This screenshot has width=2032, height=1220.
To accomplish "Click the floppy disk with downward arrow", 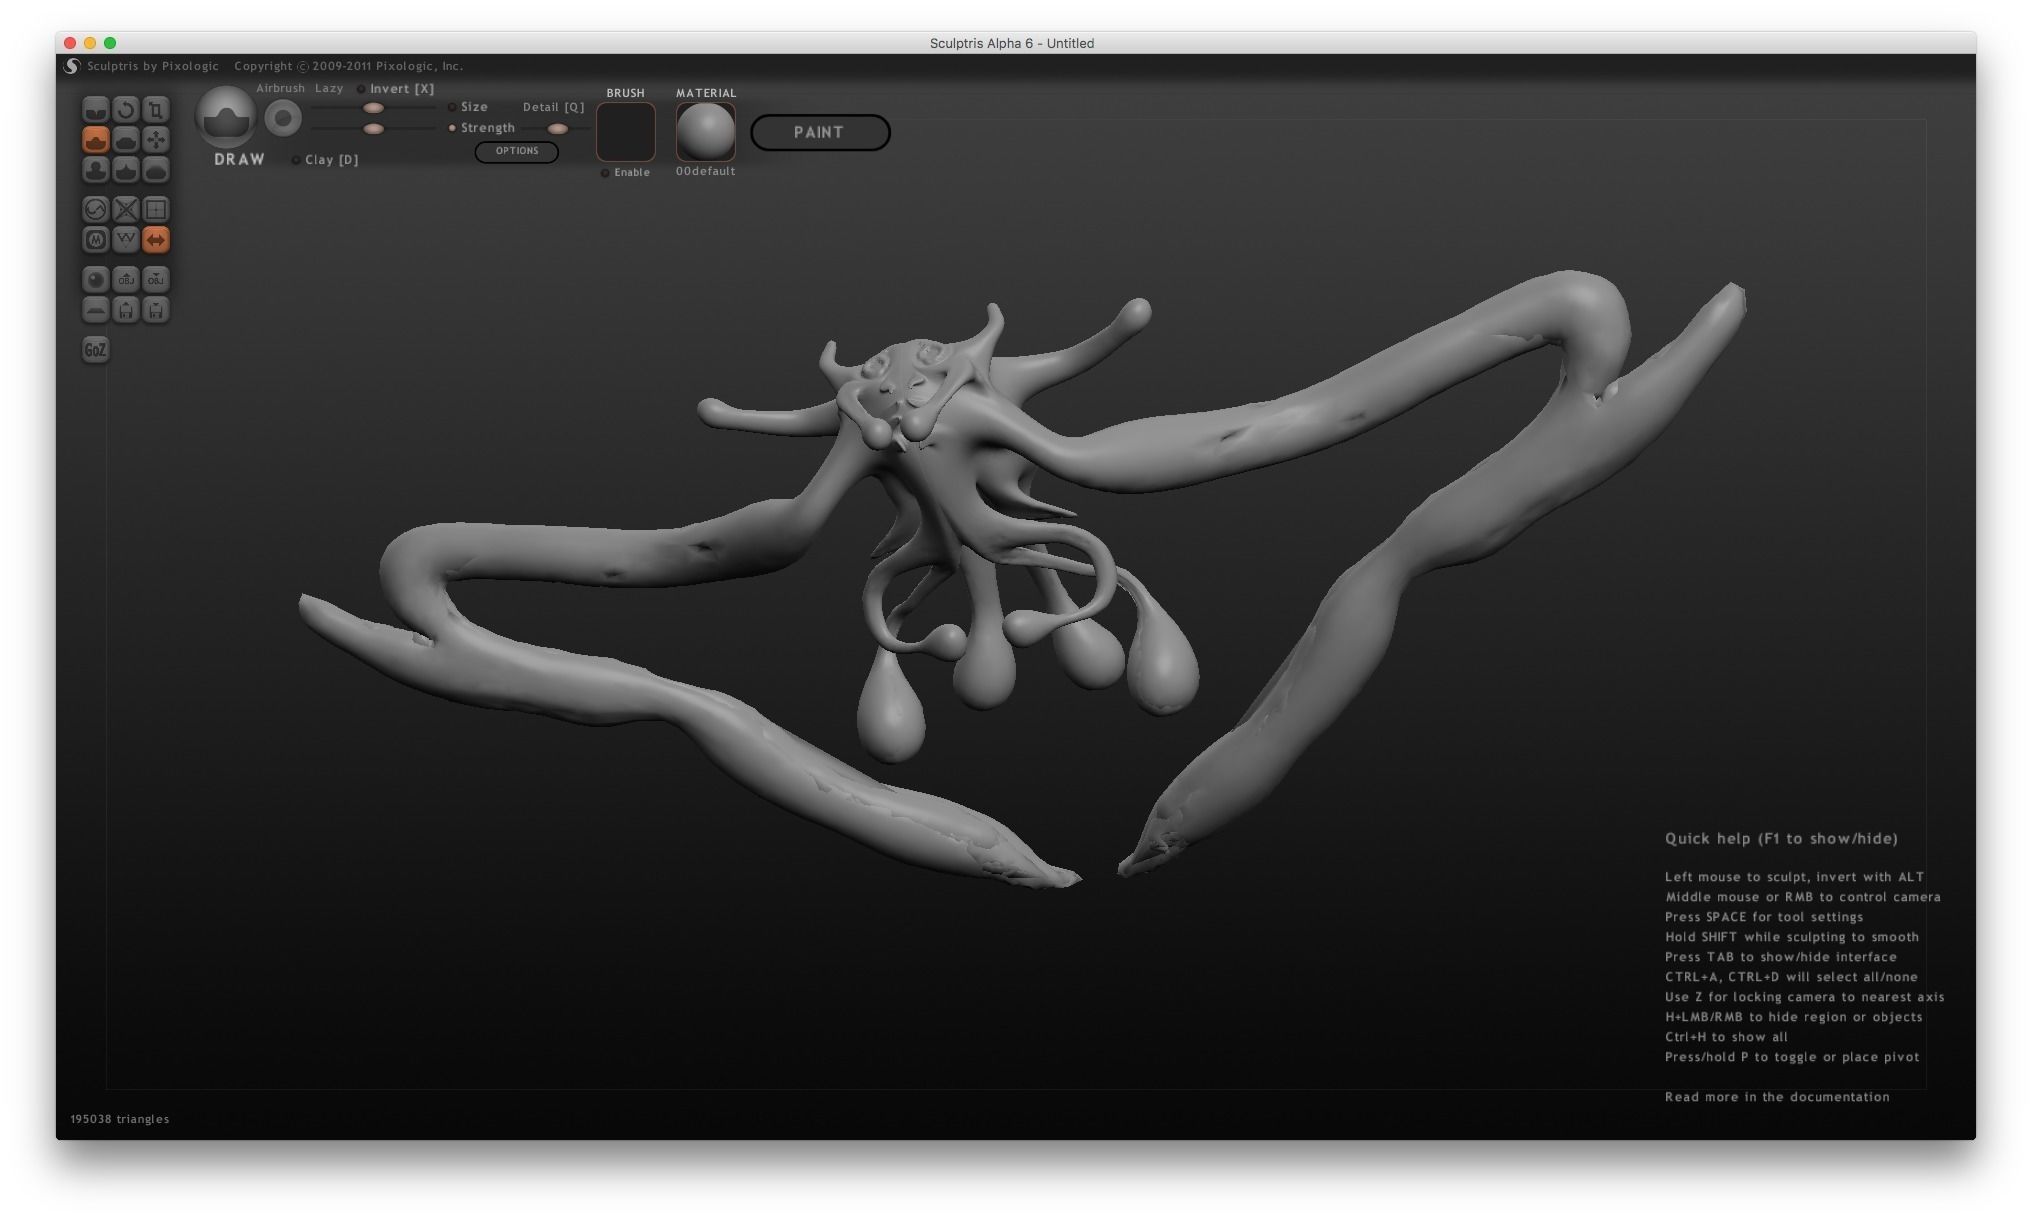I will click(155, 309).
